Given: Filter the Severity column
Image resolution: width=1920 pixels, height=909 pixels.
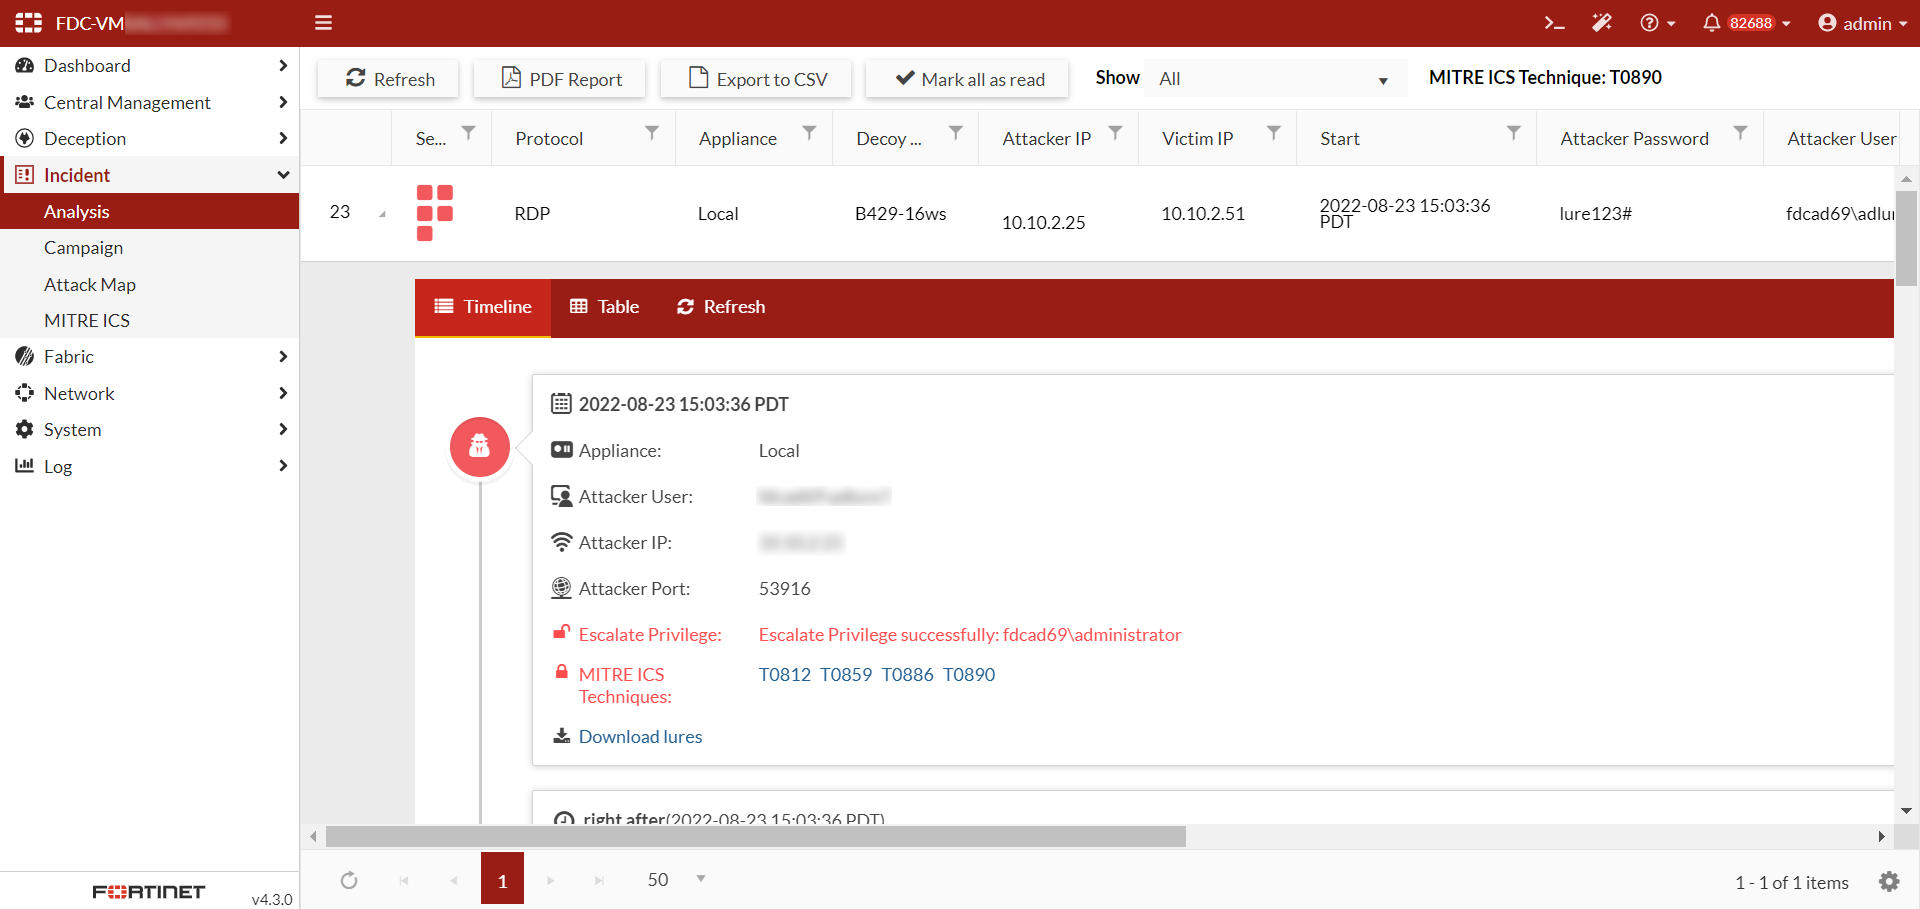Looking at the screenshot, I should coord(468,133).
